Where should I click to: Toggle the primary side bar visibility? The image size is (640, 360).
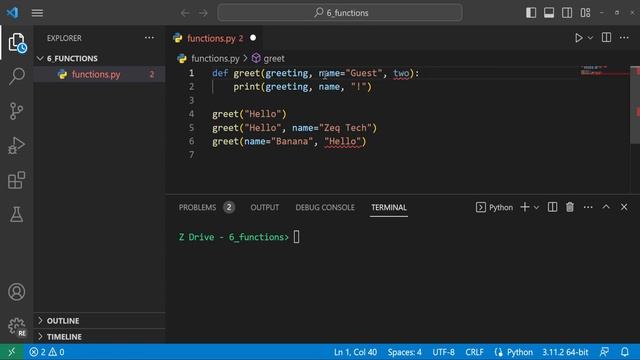point(531,13)
